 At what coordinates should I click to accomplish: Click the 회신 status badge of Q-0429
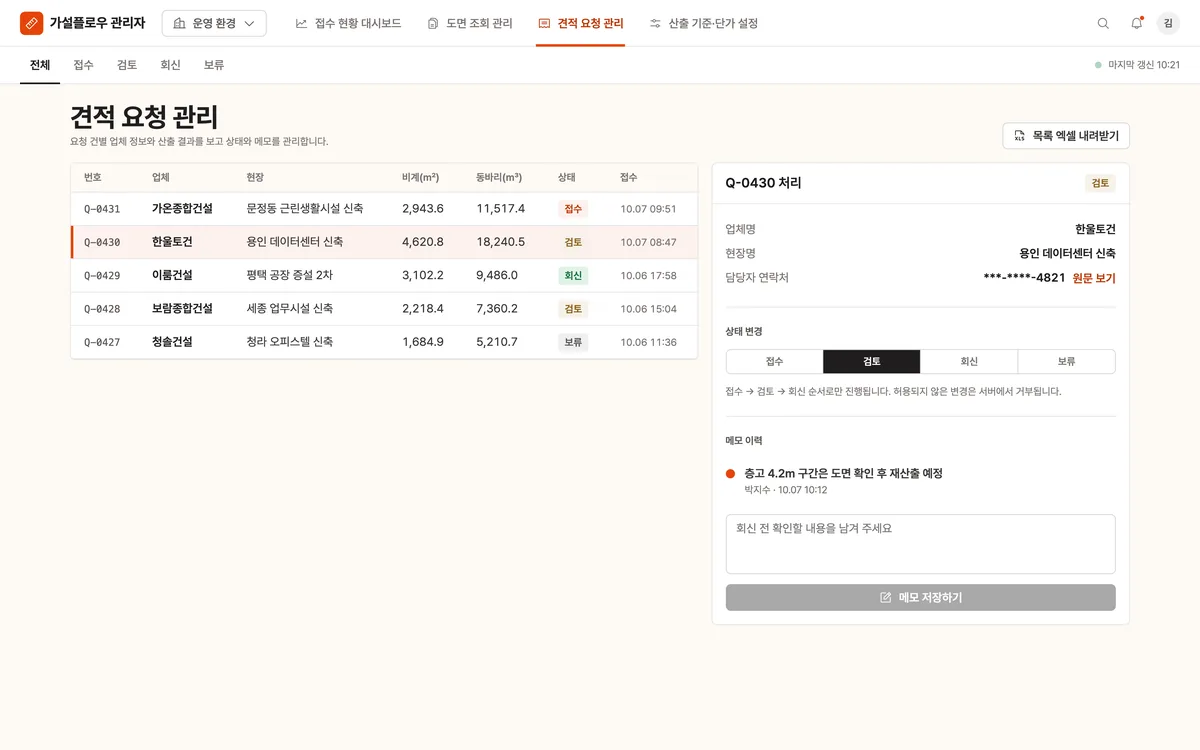point(573,275)
